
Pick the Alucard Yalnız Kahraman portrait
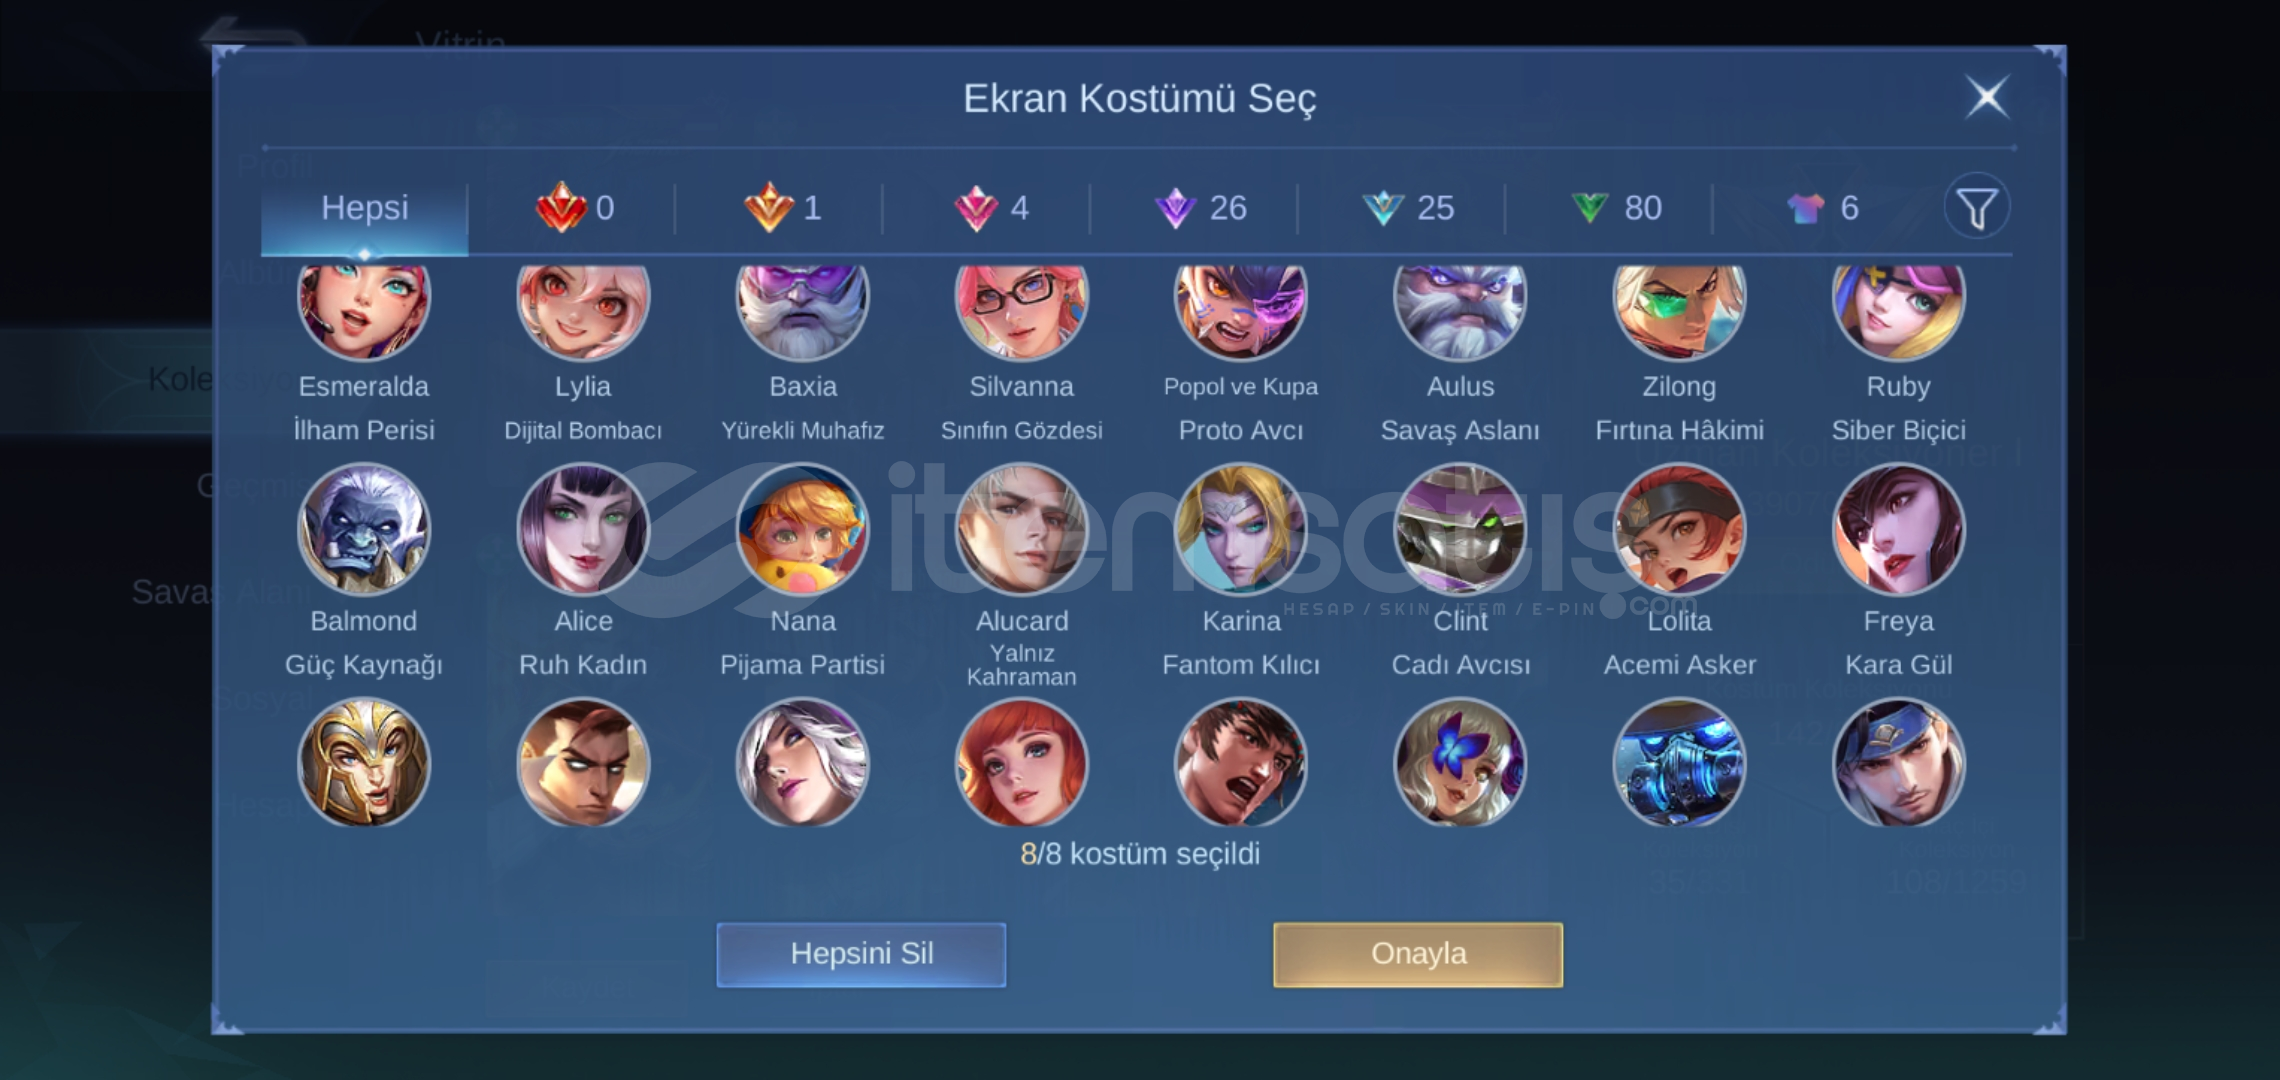pos(1021,529)
